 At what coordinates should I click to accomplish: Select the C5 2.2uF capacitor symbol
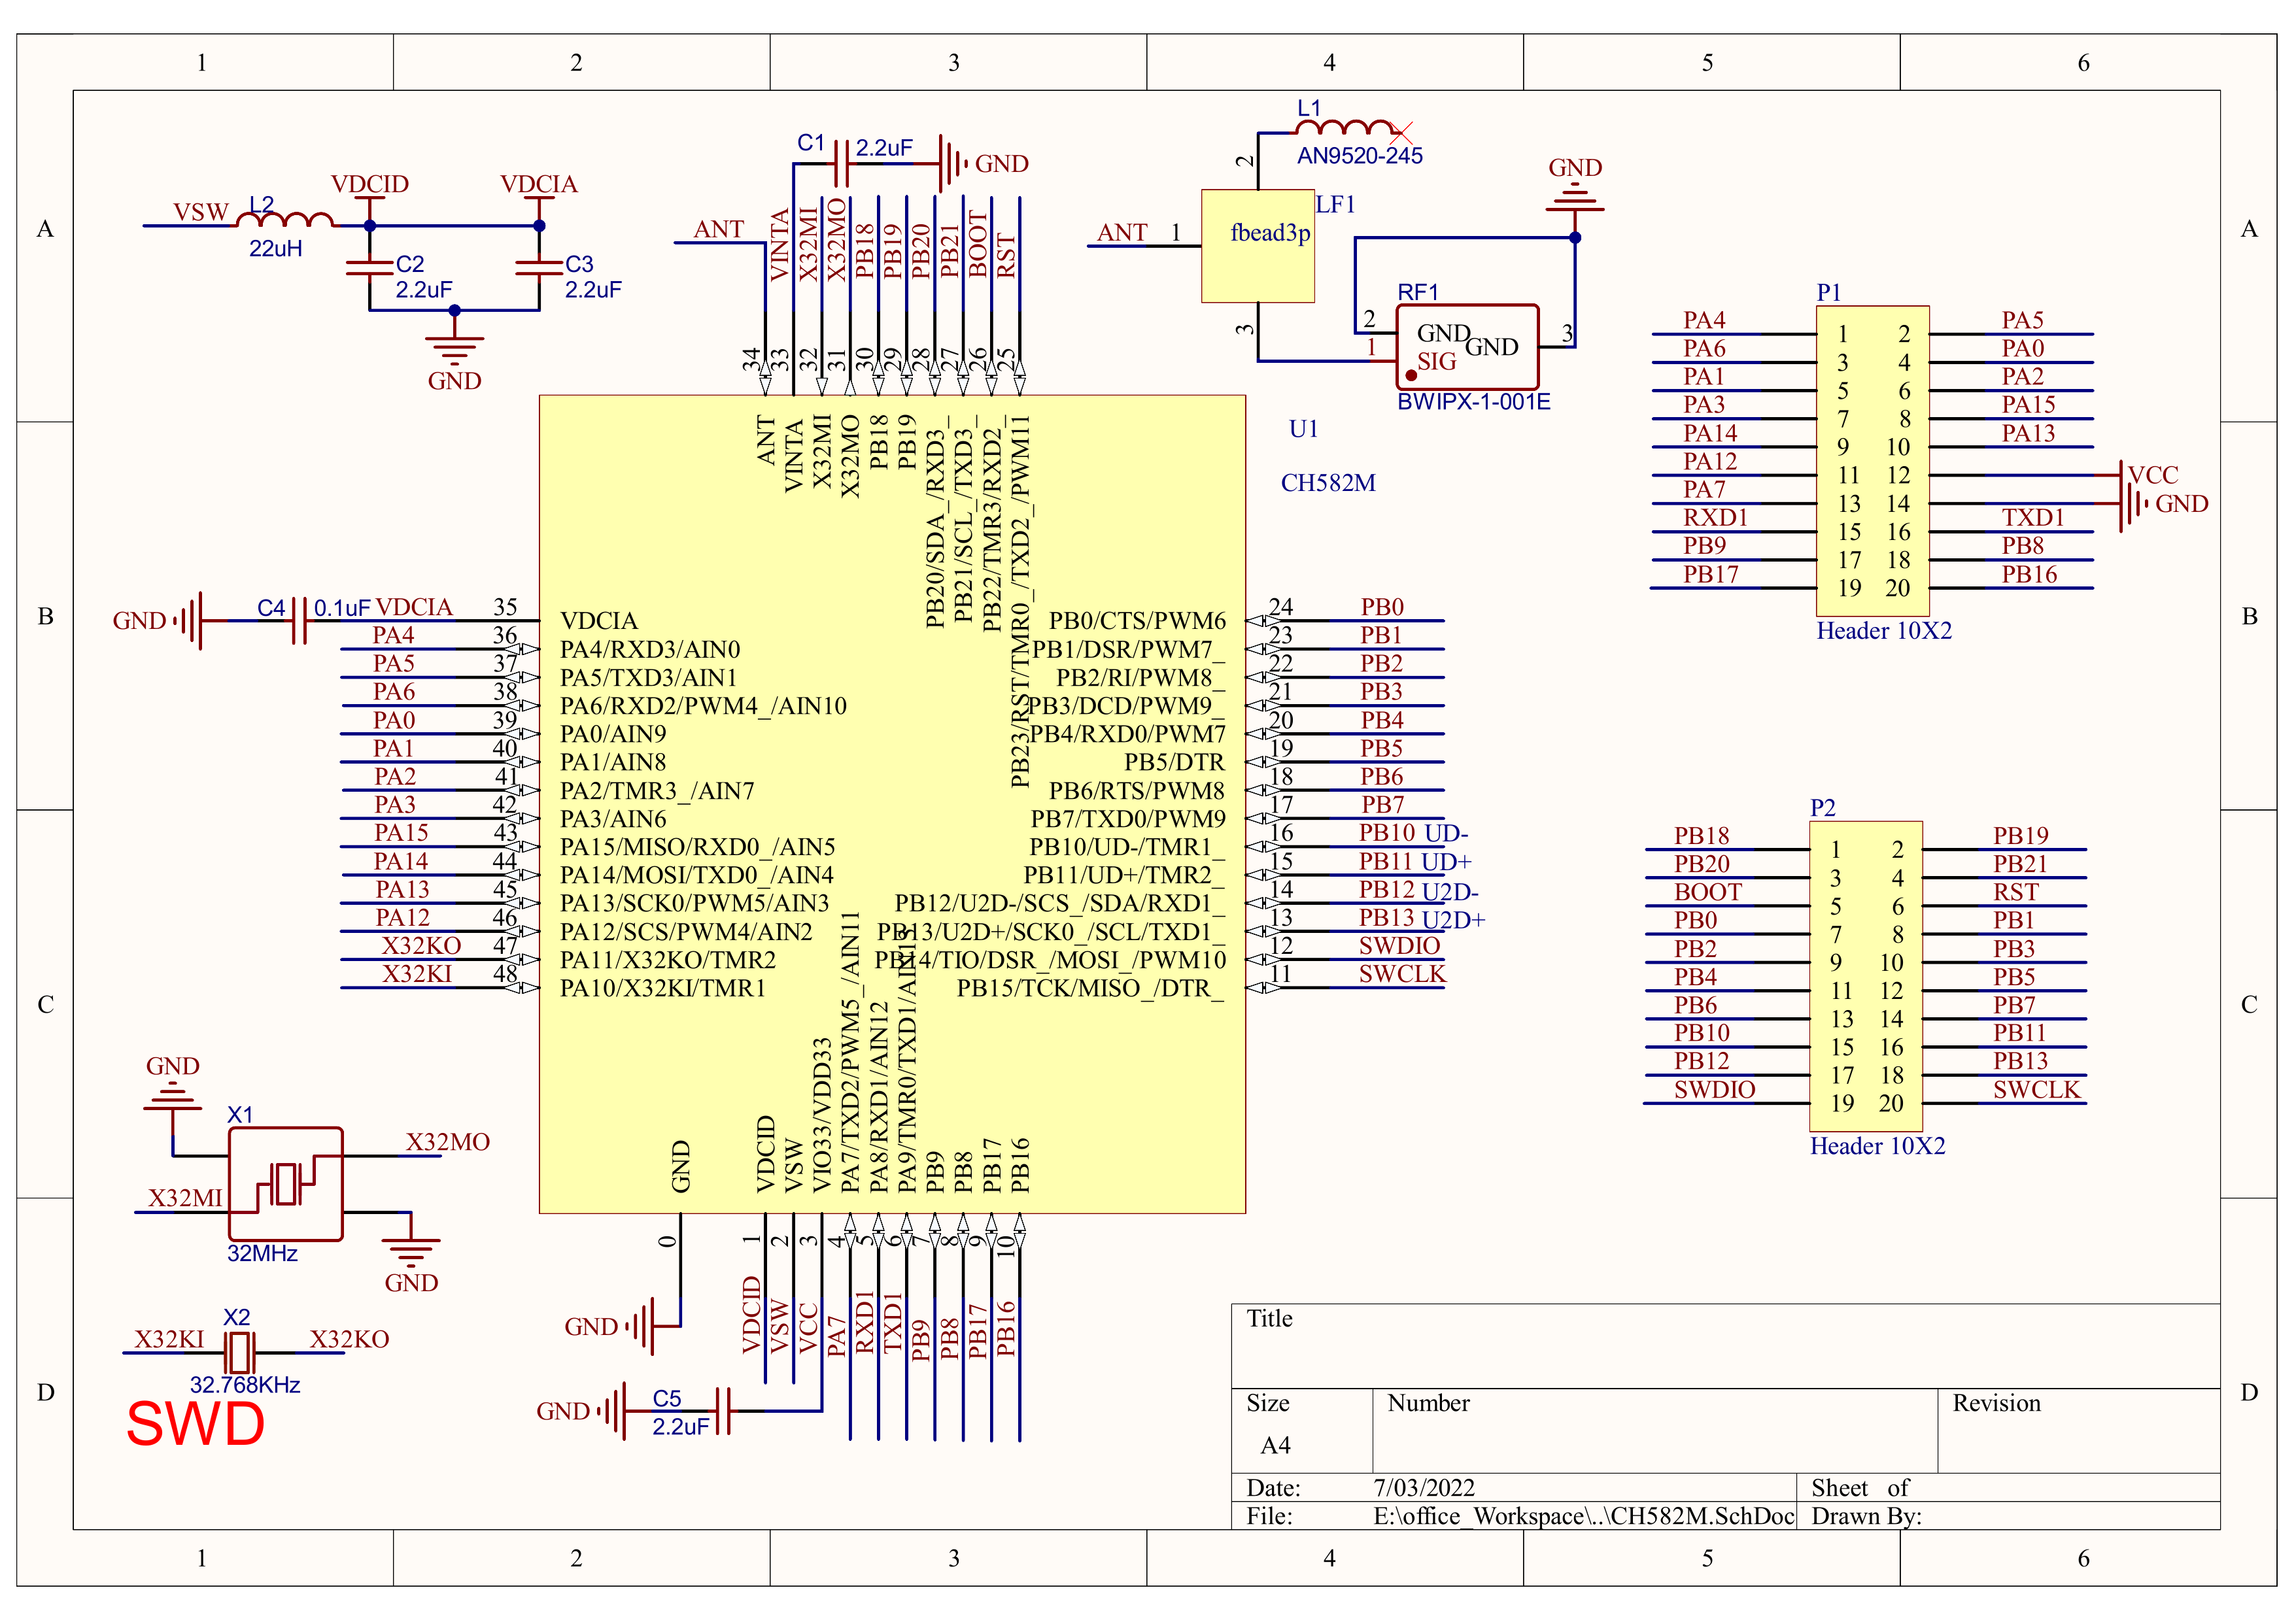[723, 1411]
